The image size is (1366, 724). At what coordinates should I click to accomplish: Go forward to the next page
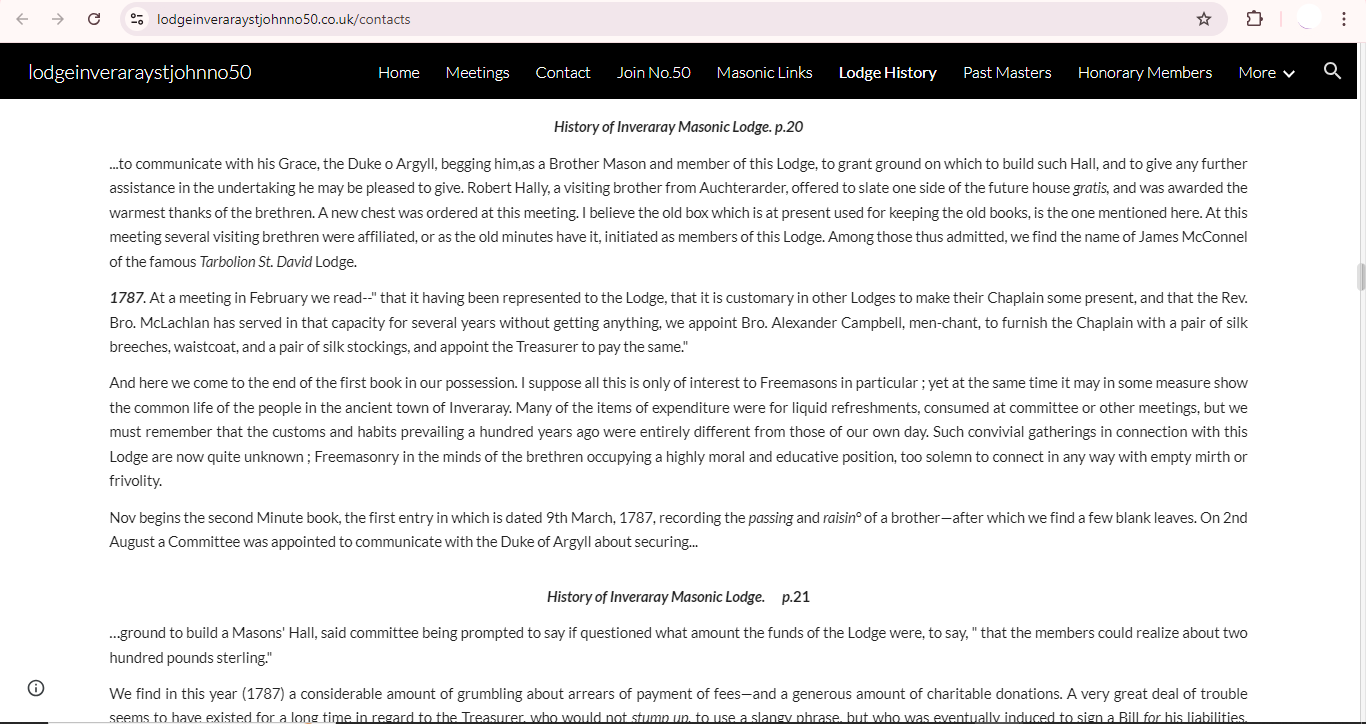coord(58,19)
